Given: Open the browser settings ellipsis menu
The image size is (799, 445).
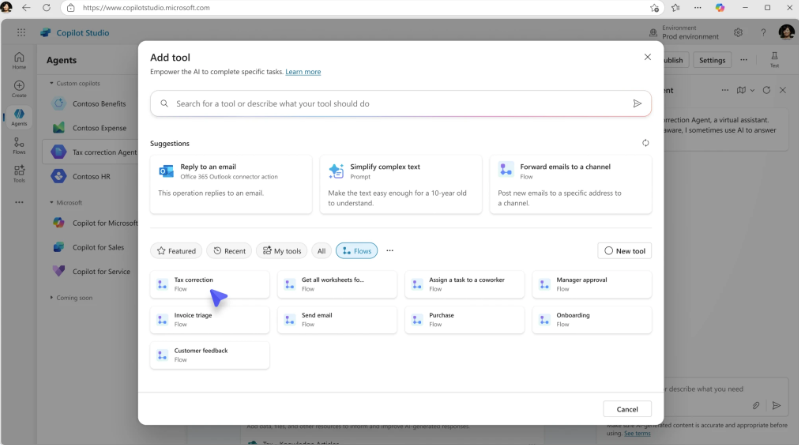Looking at the screenshot, I should 698,8.
